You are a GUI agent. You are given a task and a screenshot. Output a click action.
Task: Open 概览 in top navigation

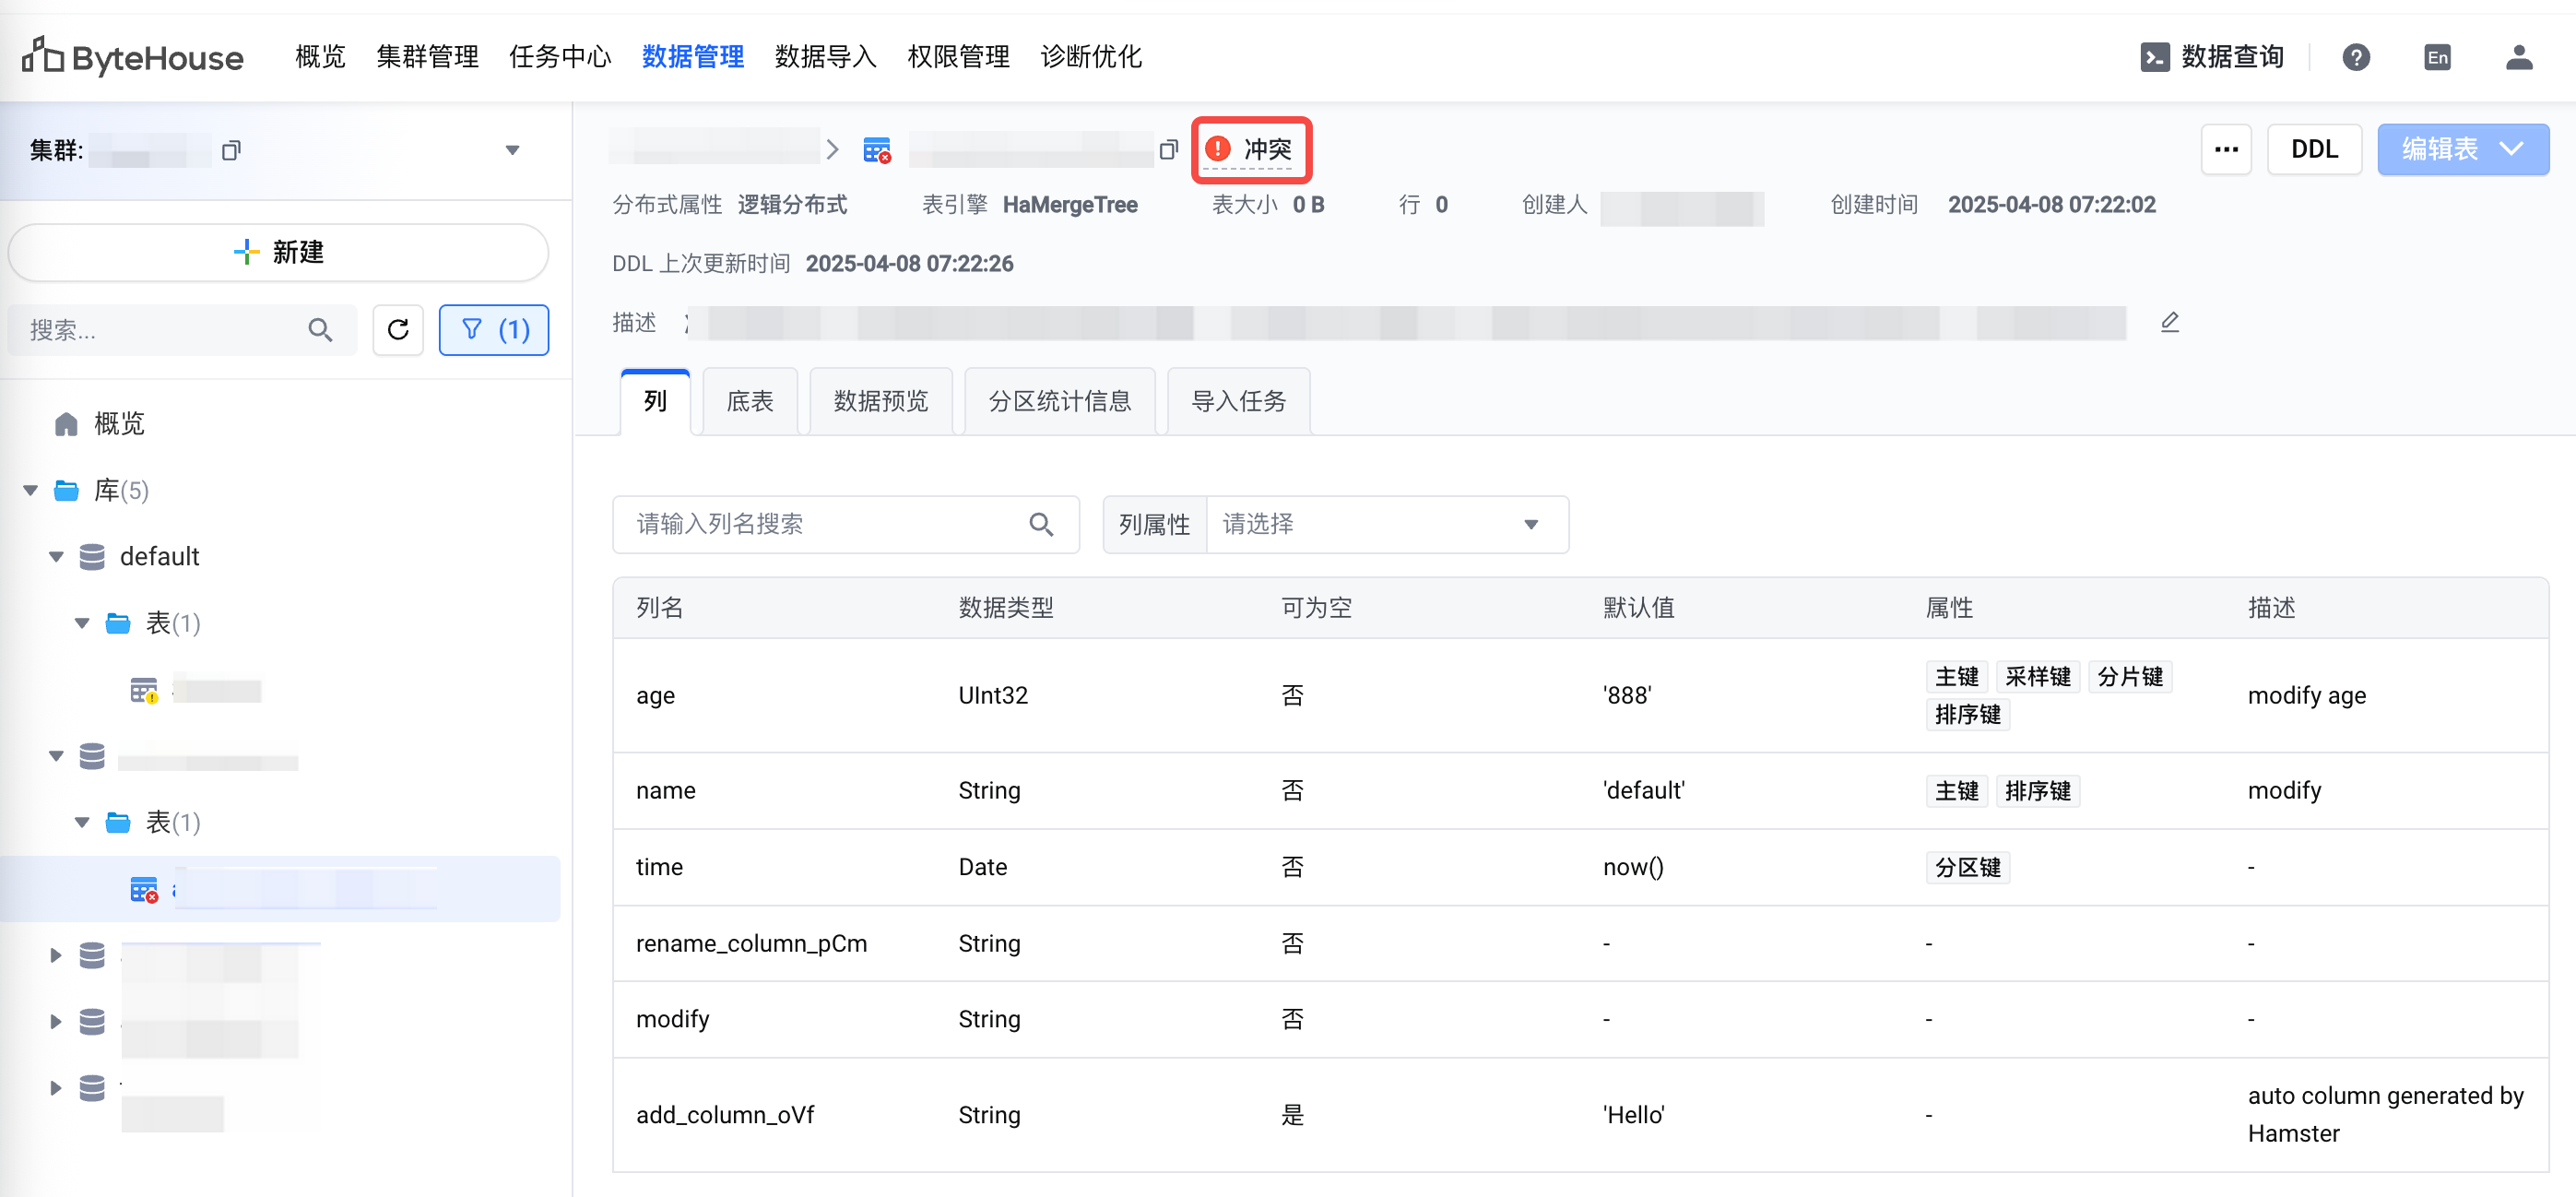point(320,57)
